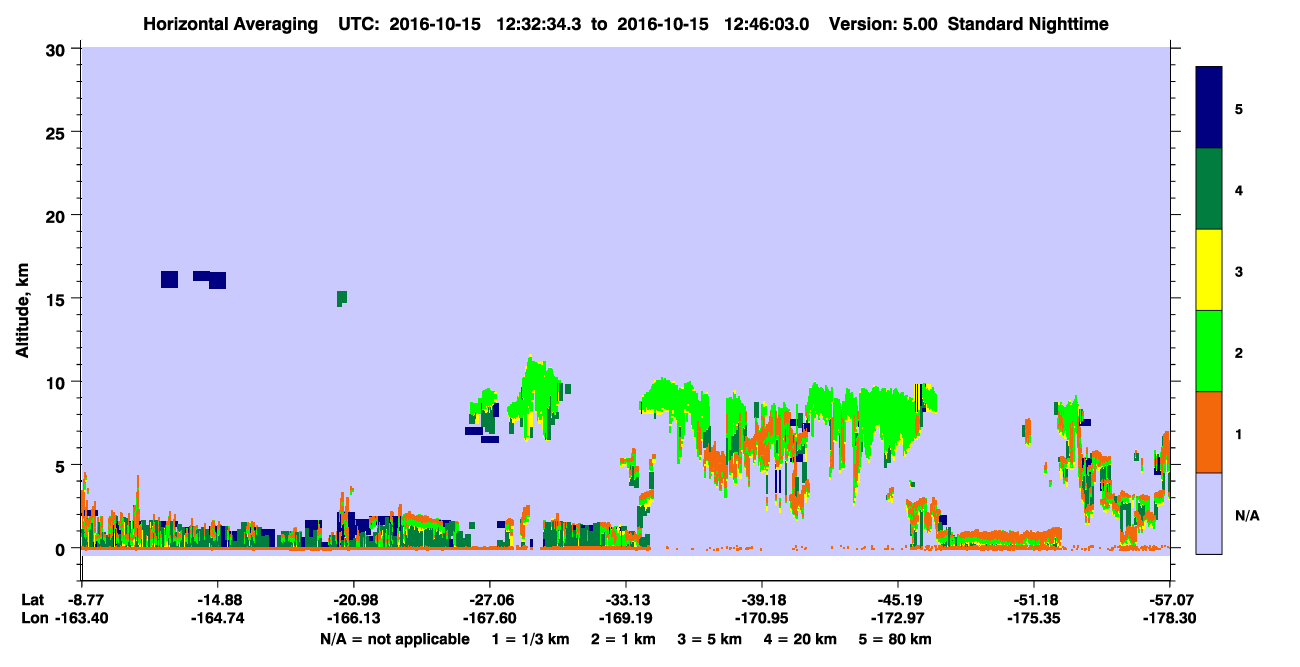Click the longitude value '-167.60'

click(489, 618)
